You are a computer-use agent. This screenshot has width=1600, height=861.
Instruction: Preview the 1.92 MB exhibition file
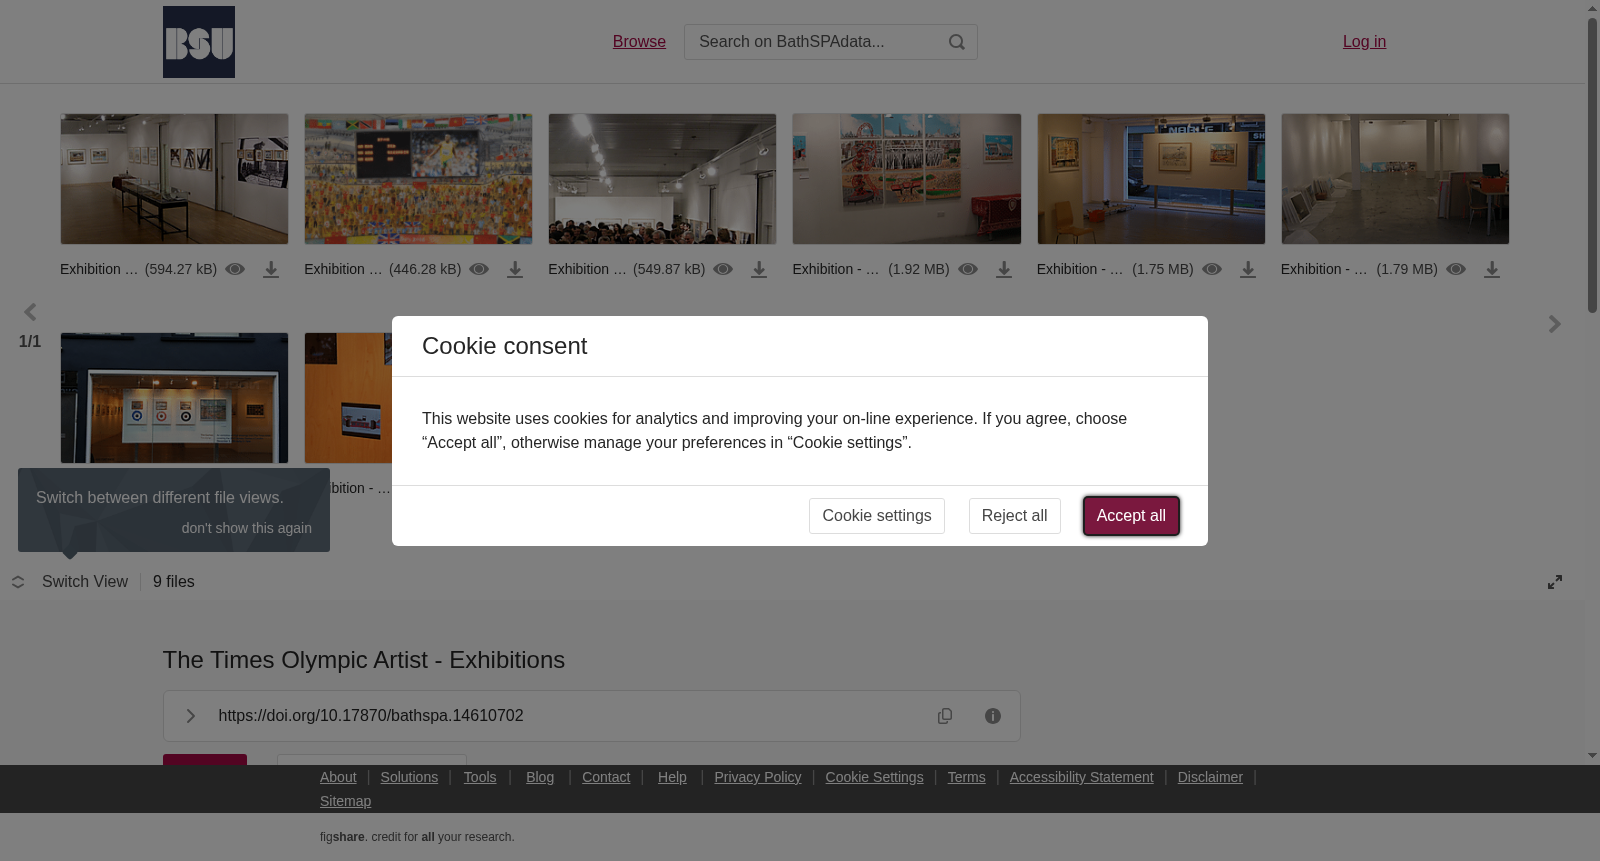click(968, 269)
